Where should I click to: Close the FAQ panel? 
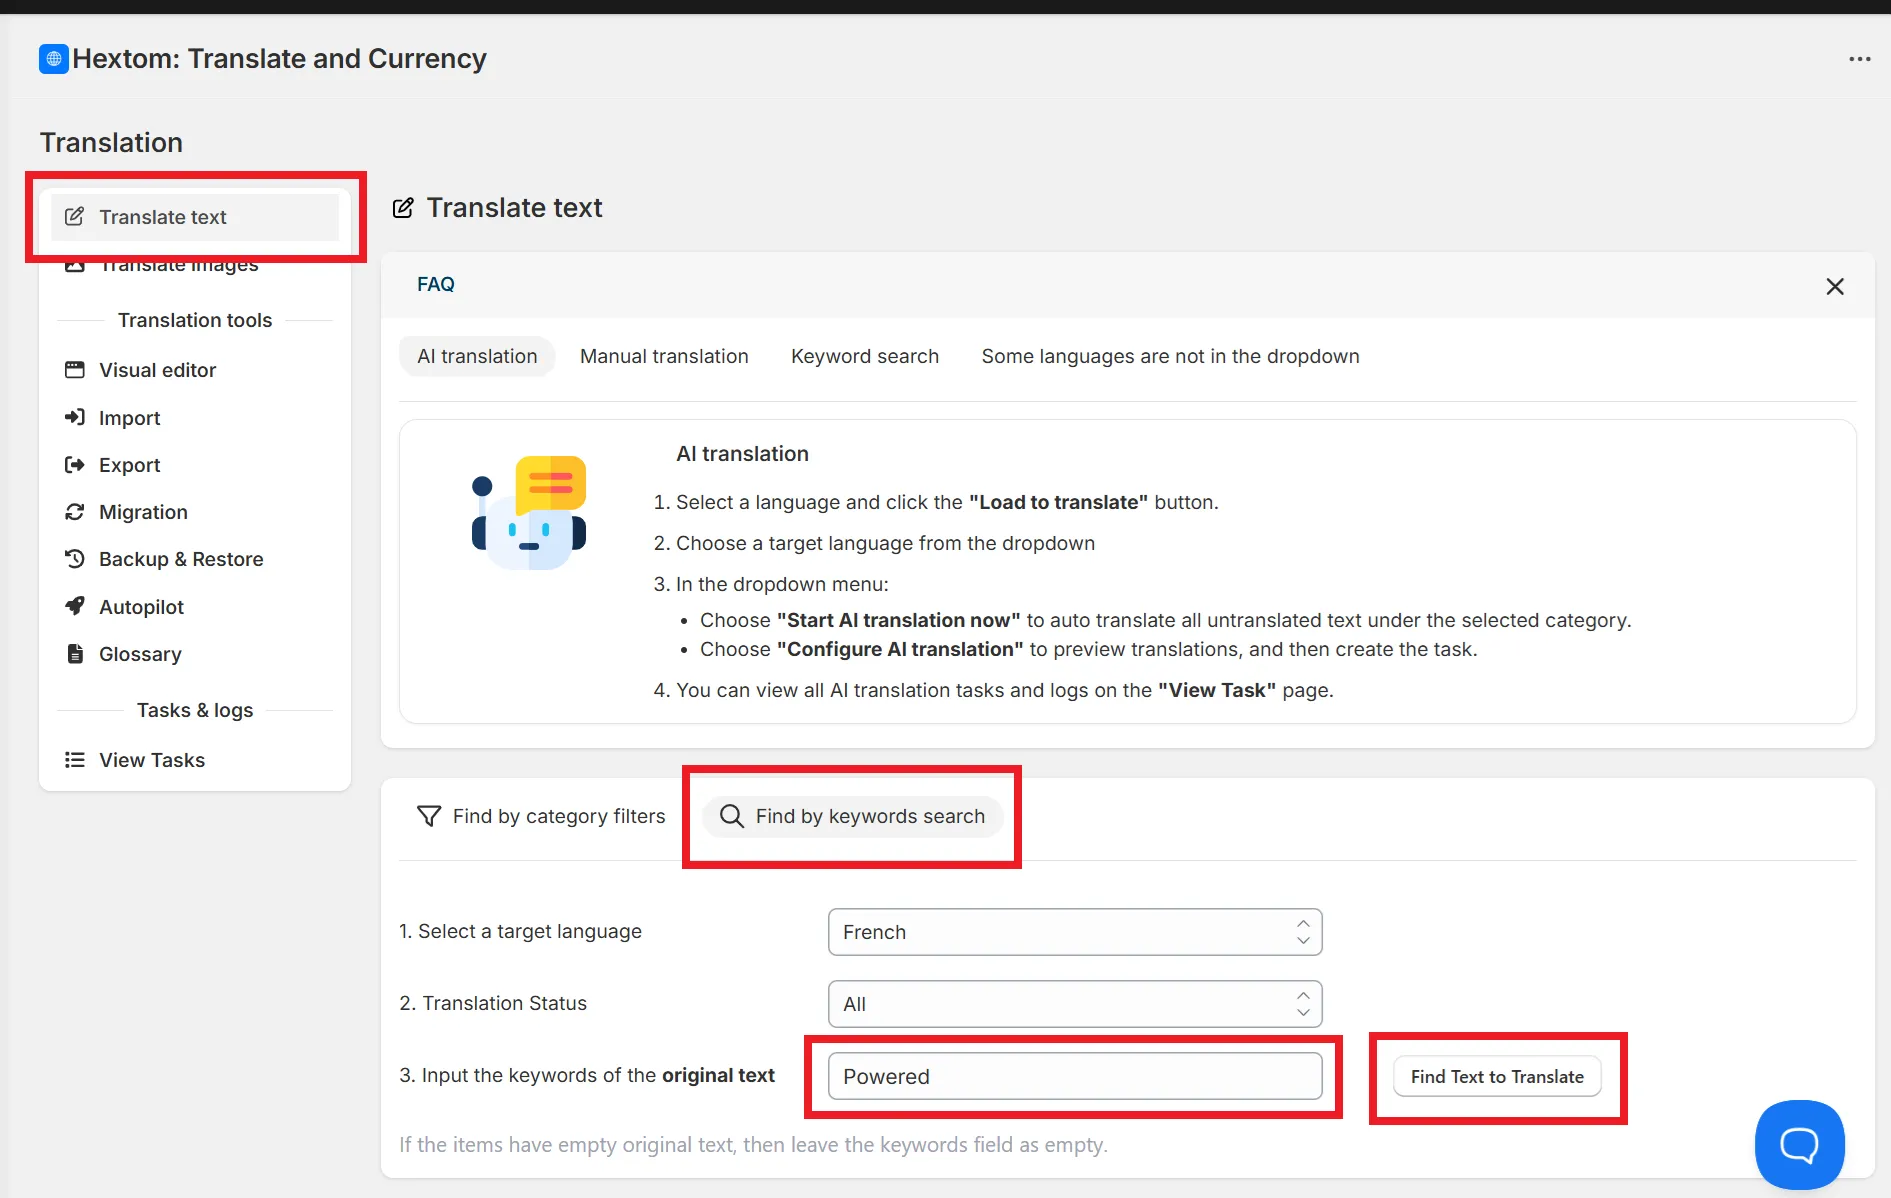click(x=1835, y=286)
